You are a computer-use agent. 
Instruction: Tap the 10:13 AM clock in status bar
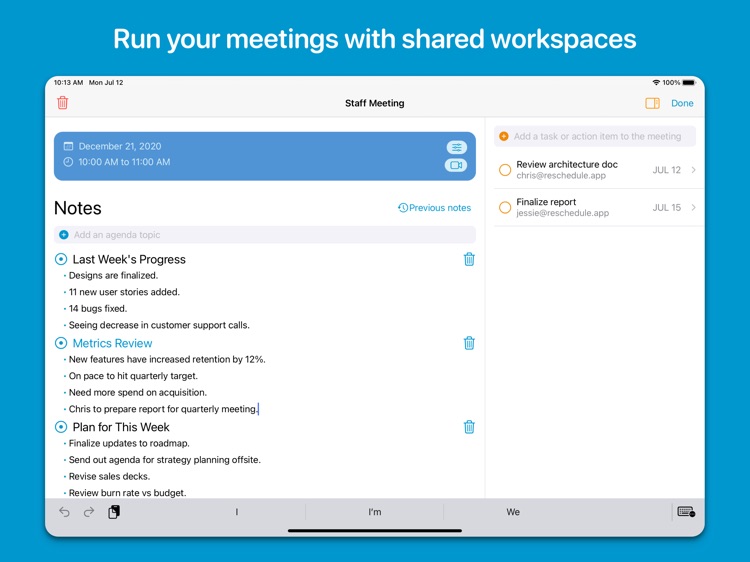tap(68, 83)
